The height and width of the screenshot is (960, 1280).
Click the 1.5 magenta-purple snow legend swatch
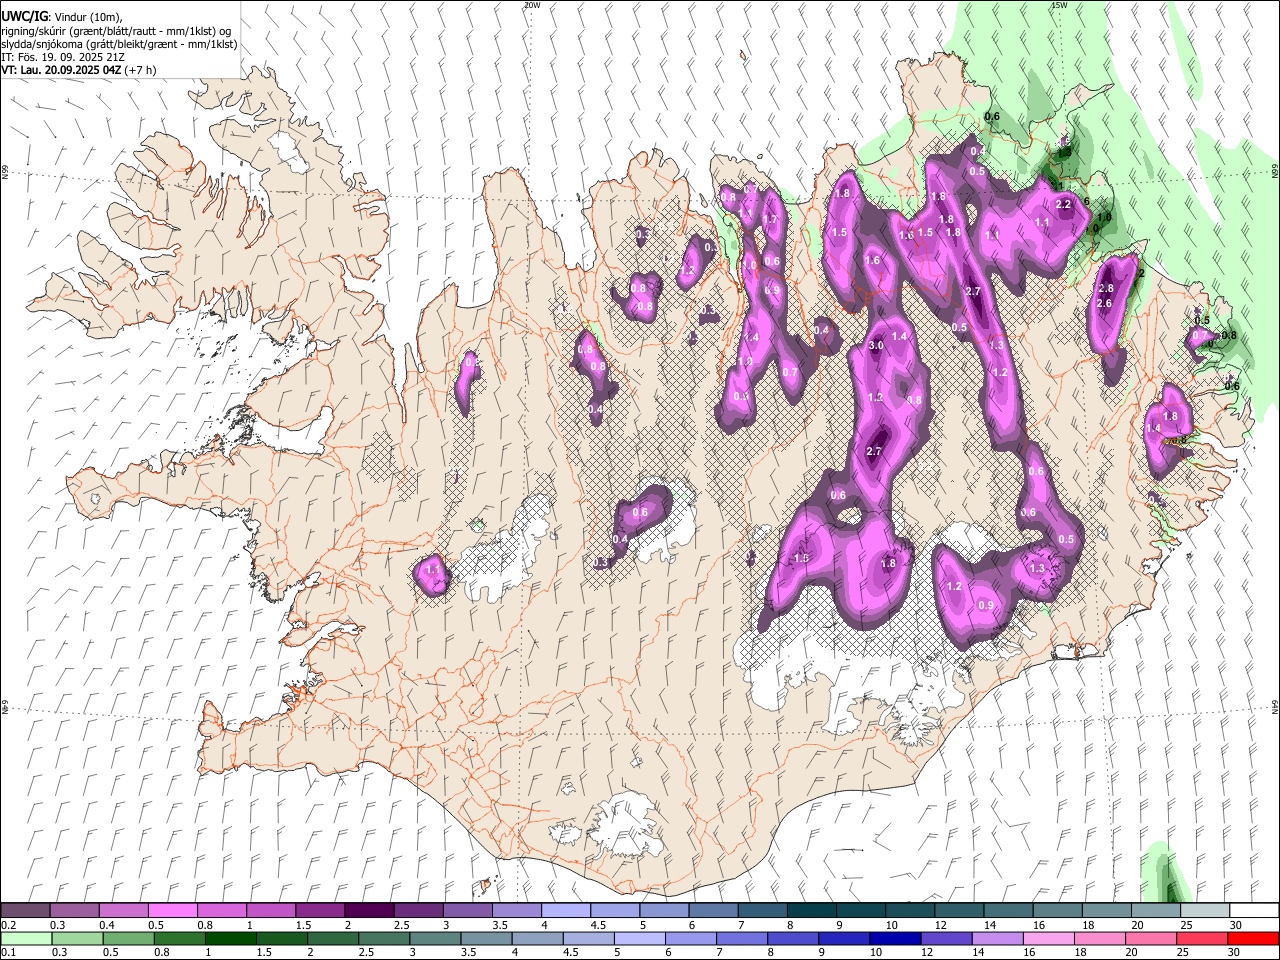click(319, 911)
